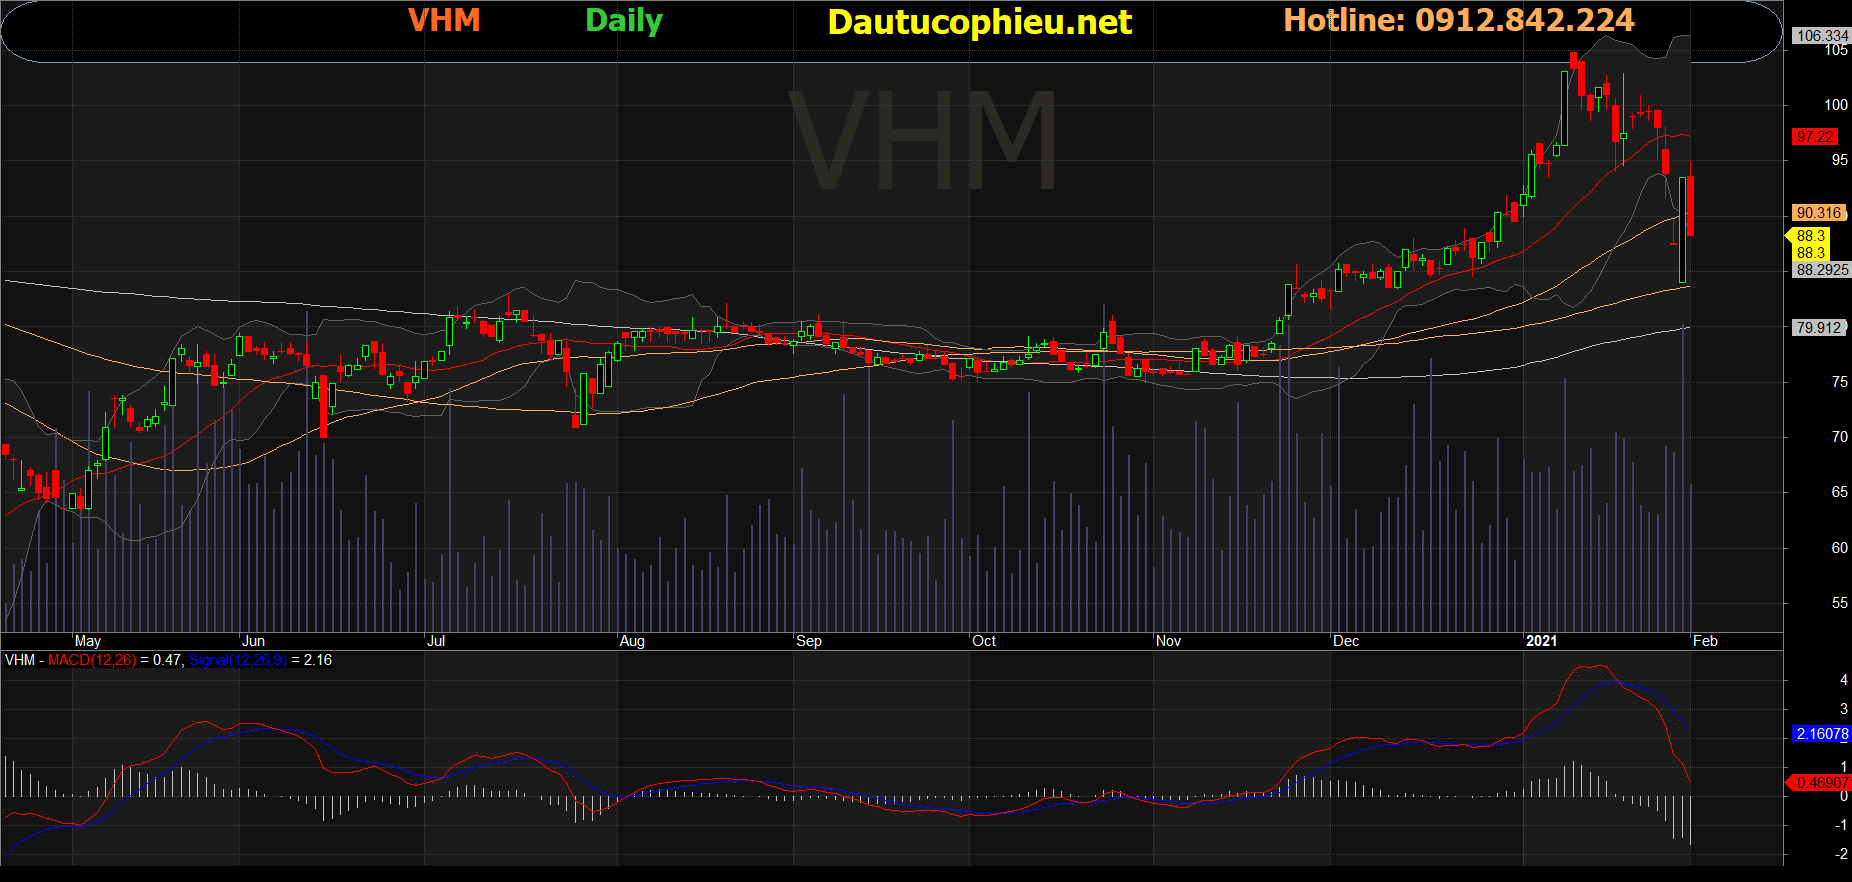Click the MACD axis tick -2

coord(1841,854)
